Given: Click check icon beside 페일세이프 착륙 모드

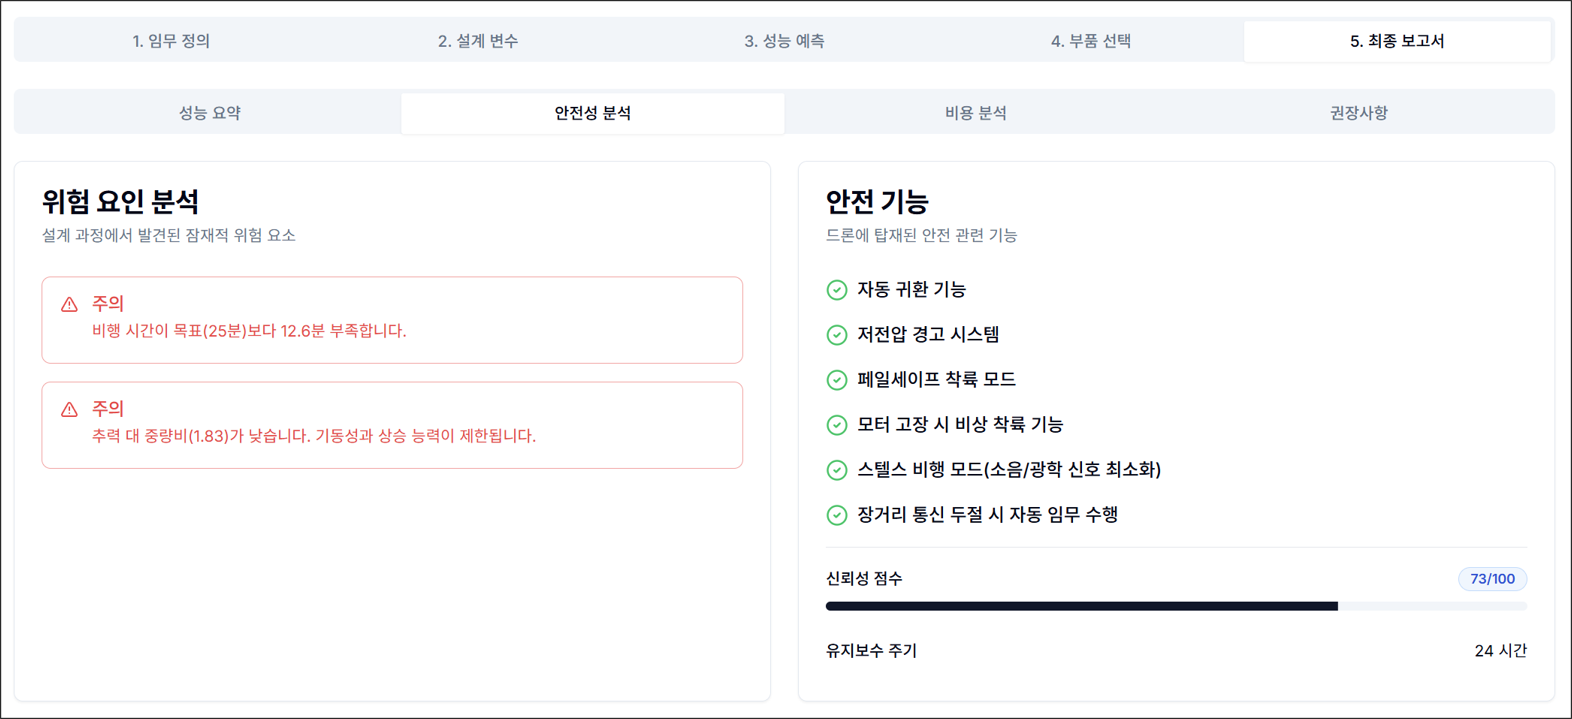Looking at the screenshot, I should 837,380.
